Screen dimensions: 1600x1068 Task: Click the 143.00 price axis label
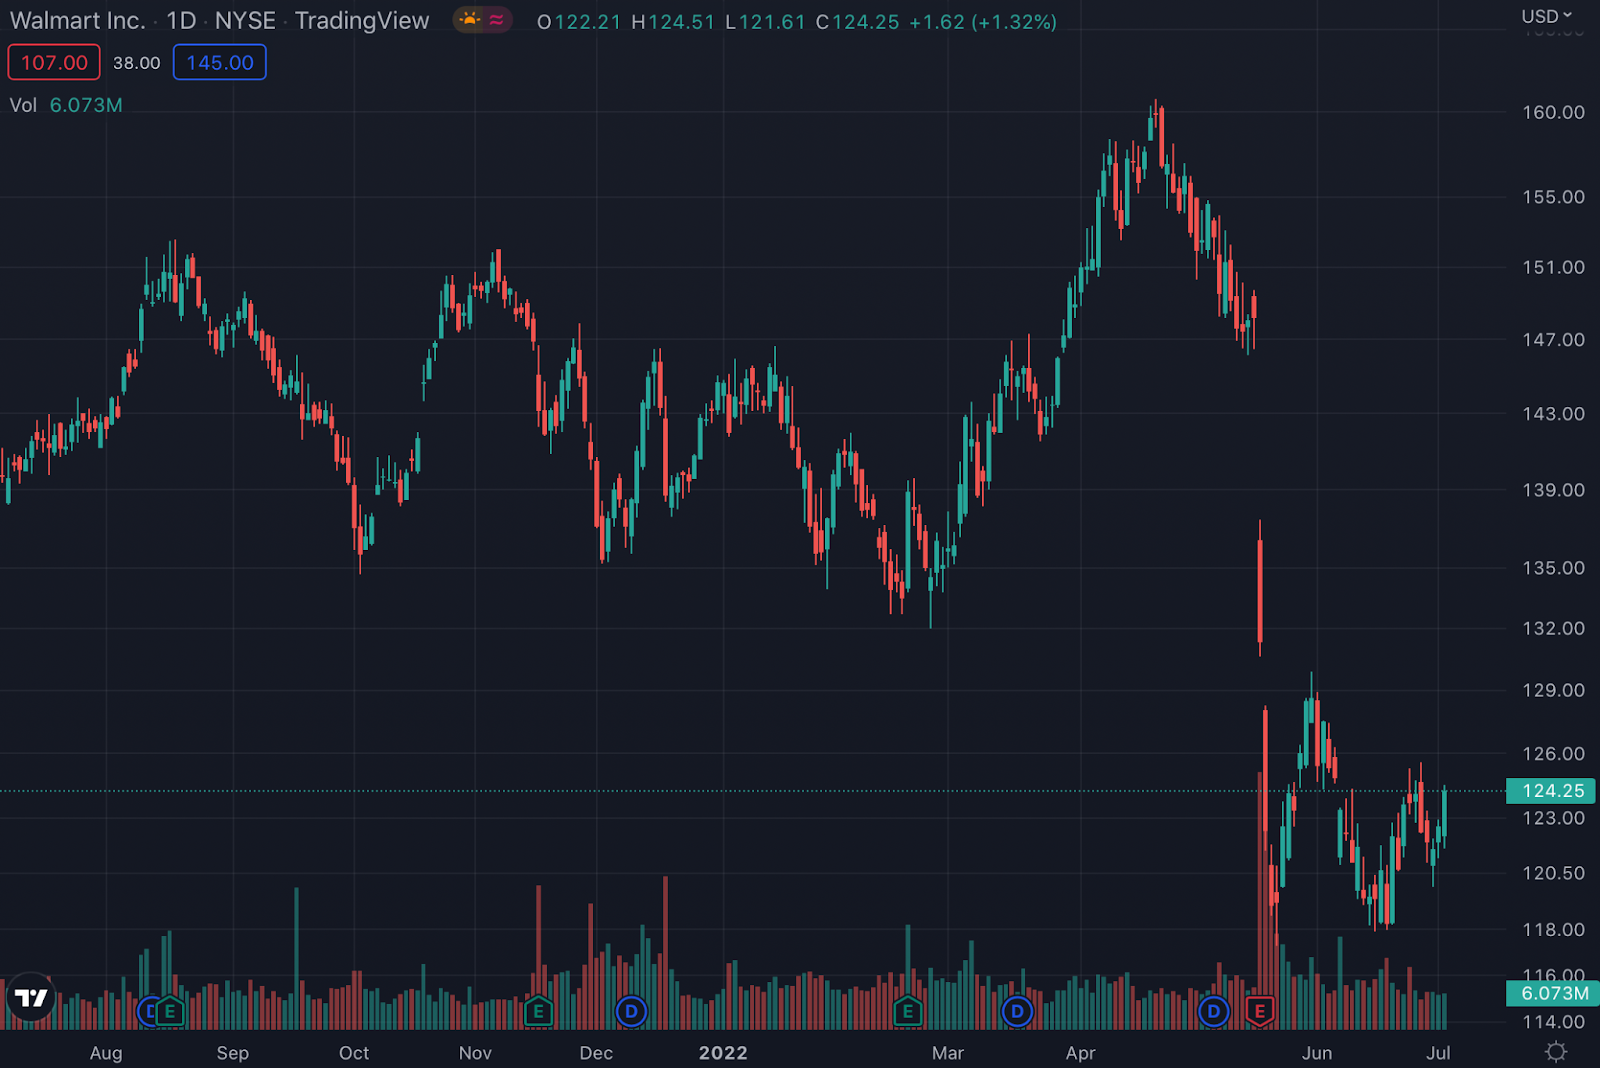pos(1553,414)
